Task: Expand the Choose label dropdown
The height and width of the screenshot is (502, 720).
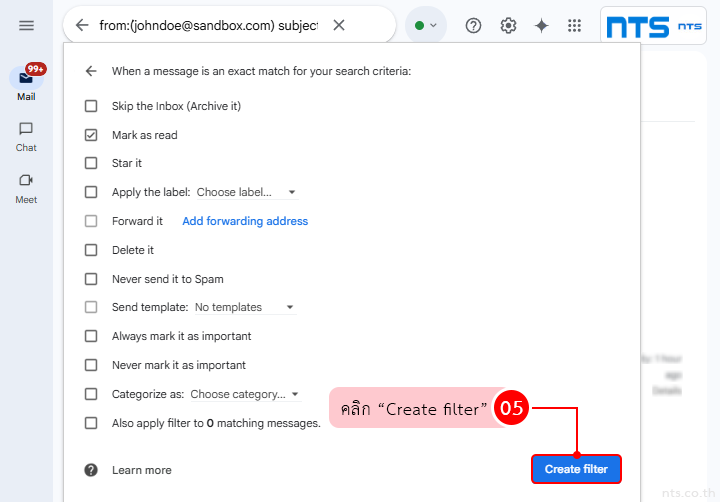Action: tap(246, 192)
